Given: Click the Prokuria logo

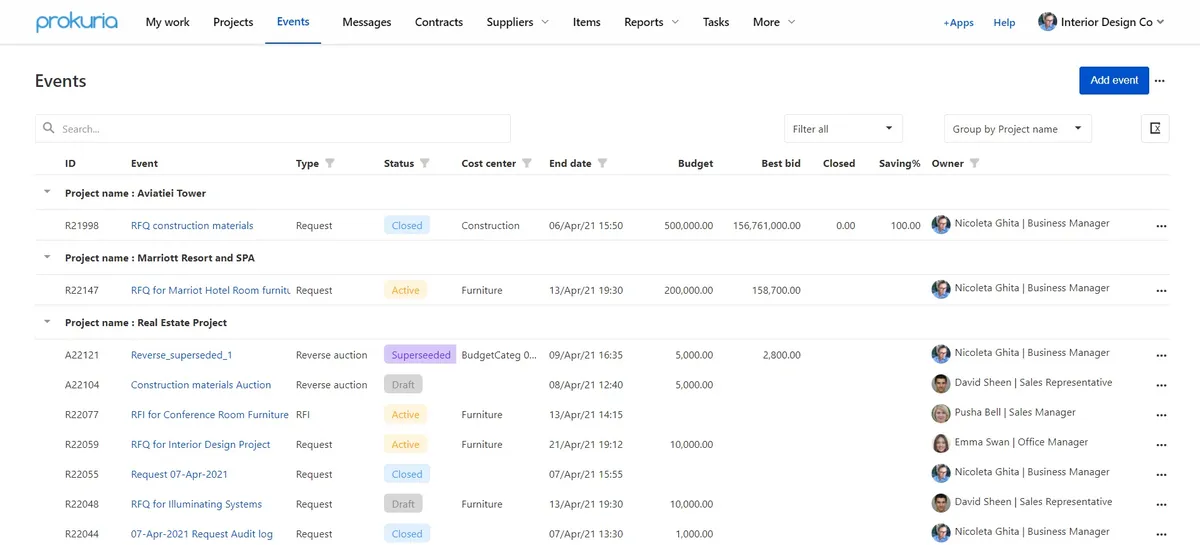Looking at the screenshot, I should click(76, 22).
